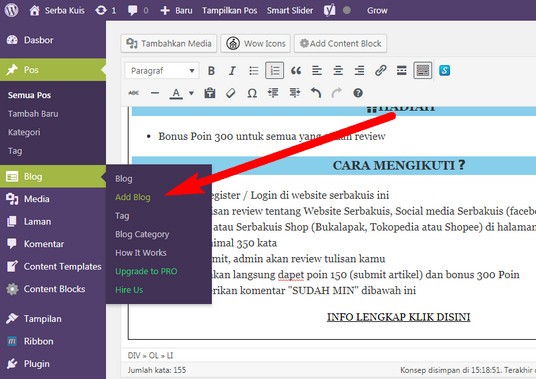The height and width of the screenshot is (379, 536).
Task: Open keyboard shortcuts help icon
Action: pyautogui.click(x=358, y=93)
